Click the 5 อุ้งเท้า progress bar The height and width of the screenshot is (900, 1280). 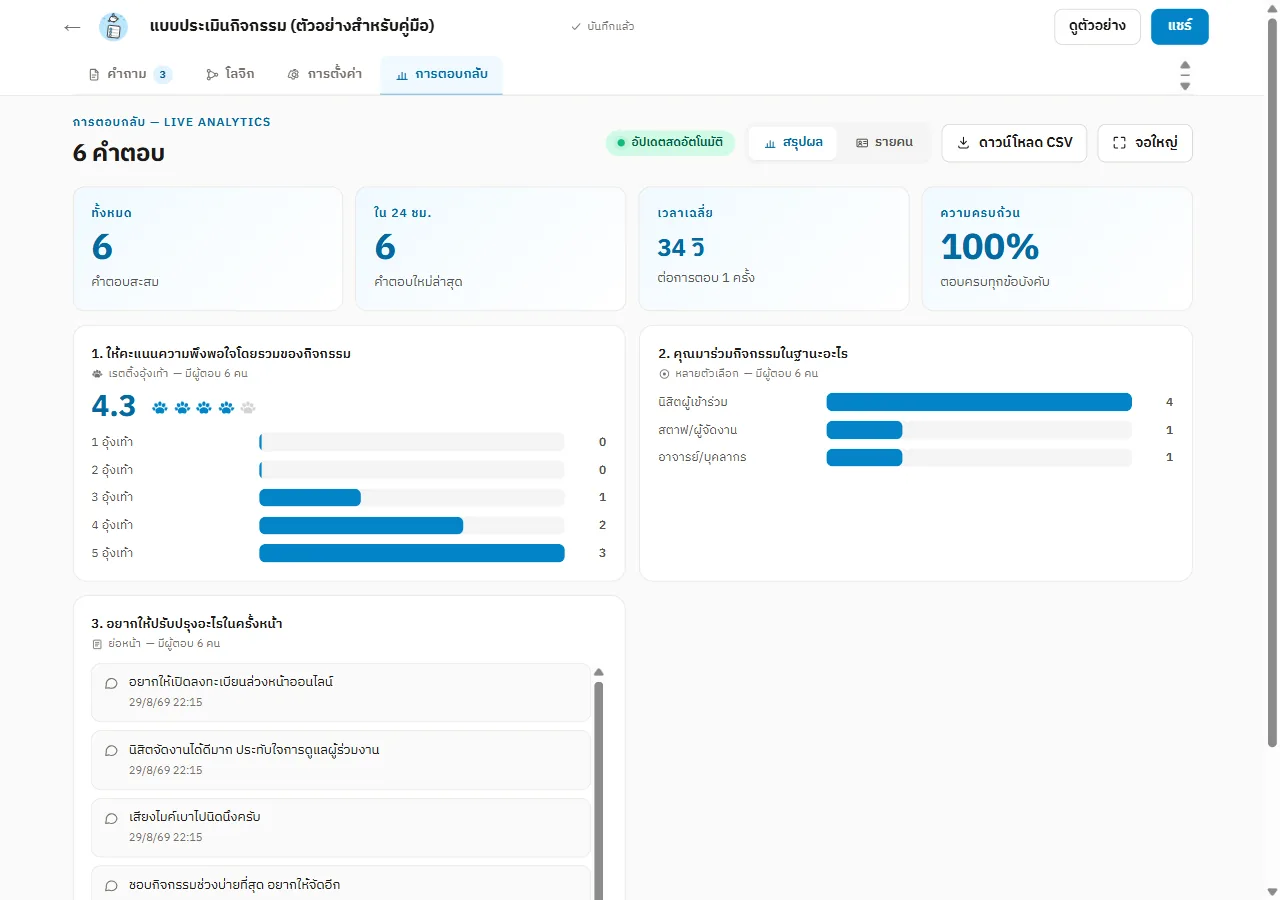[x=412, y=553]
